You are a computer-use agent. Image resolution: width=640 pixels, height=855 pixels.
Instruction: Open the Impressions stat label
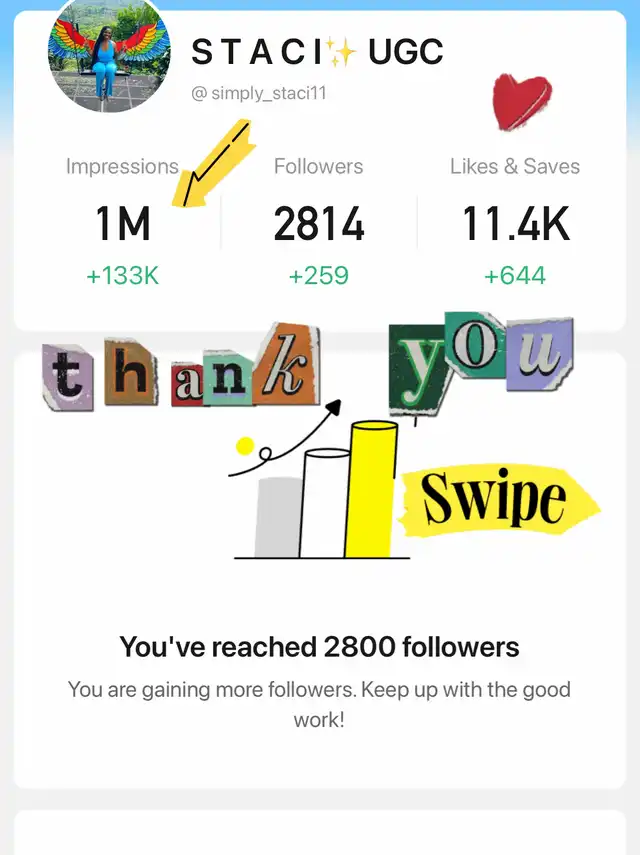(122, 167)
